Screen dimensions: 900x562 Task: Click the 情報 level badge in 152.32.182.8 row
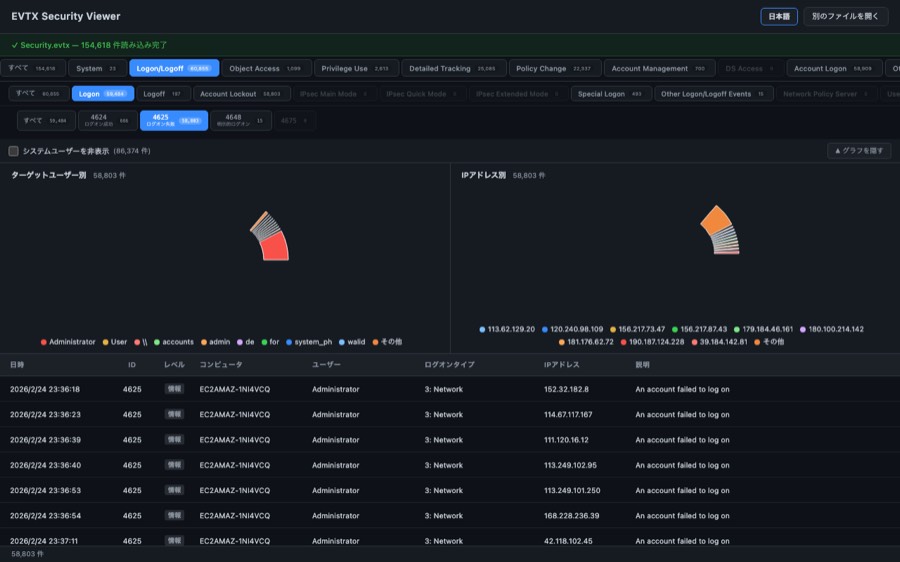pos(174,389)
